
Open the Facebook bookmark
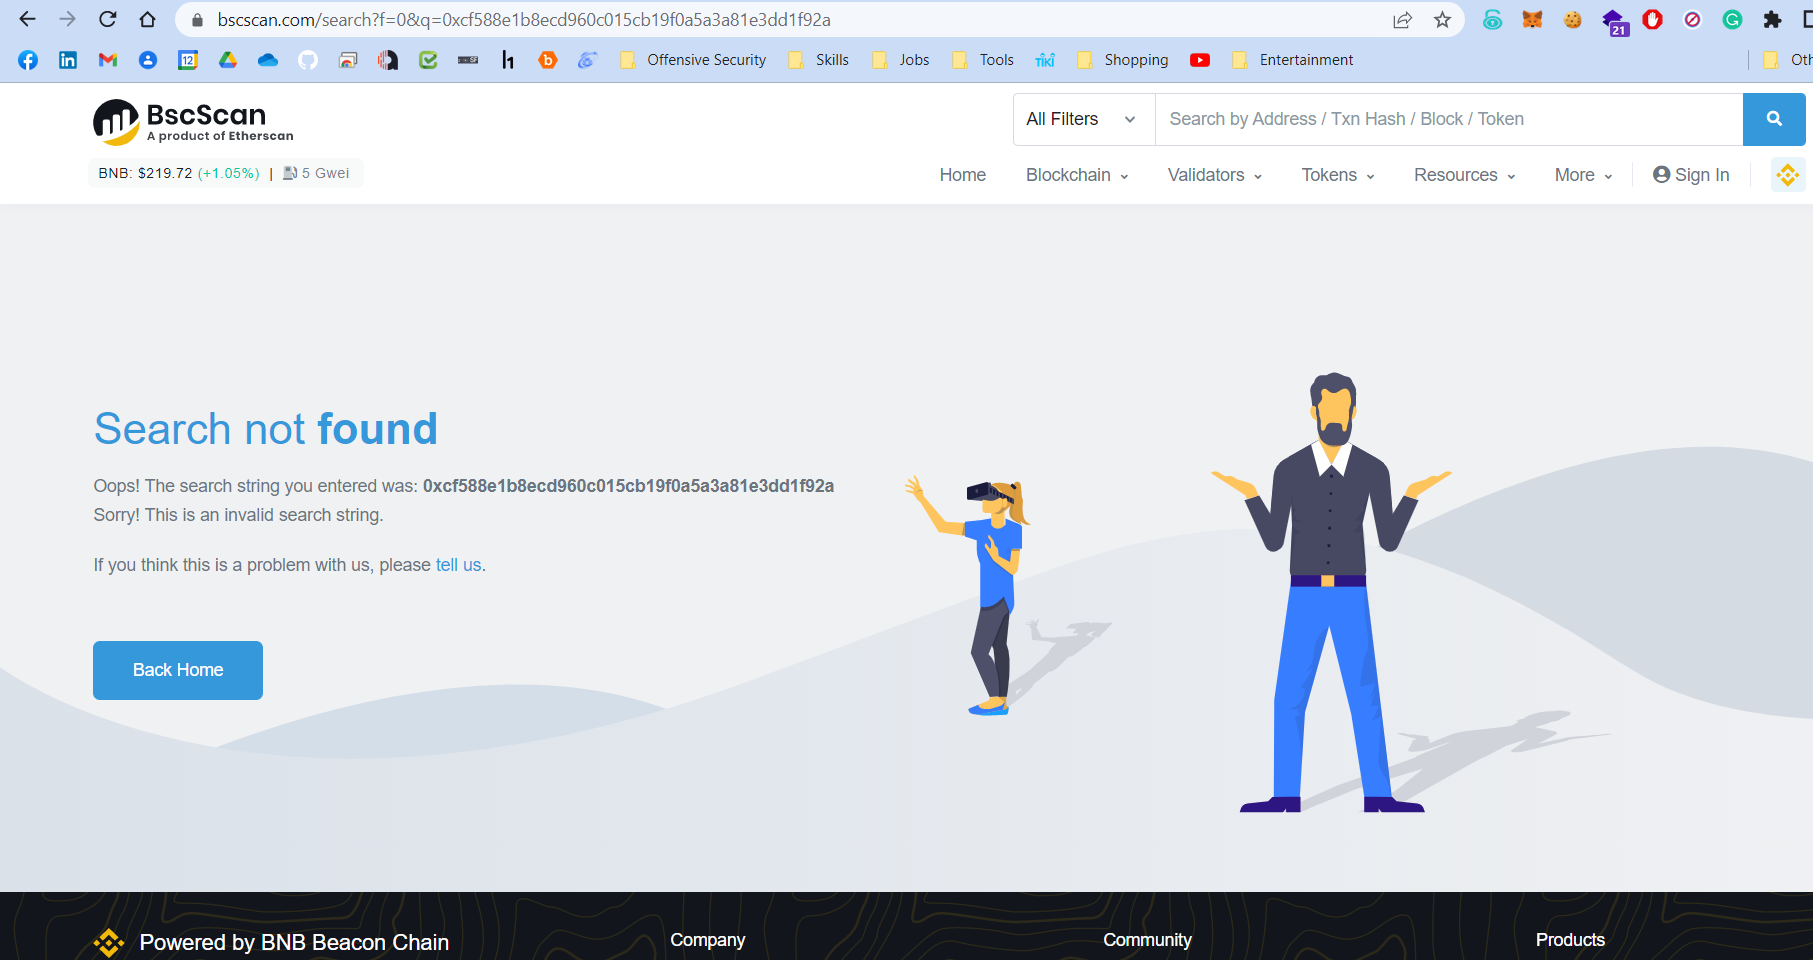[28, 60]
